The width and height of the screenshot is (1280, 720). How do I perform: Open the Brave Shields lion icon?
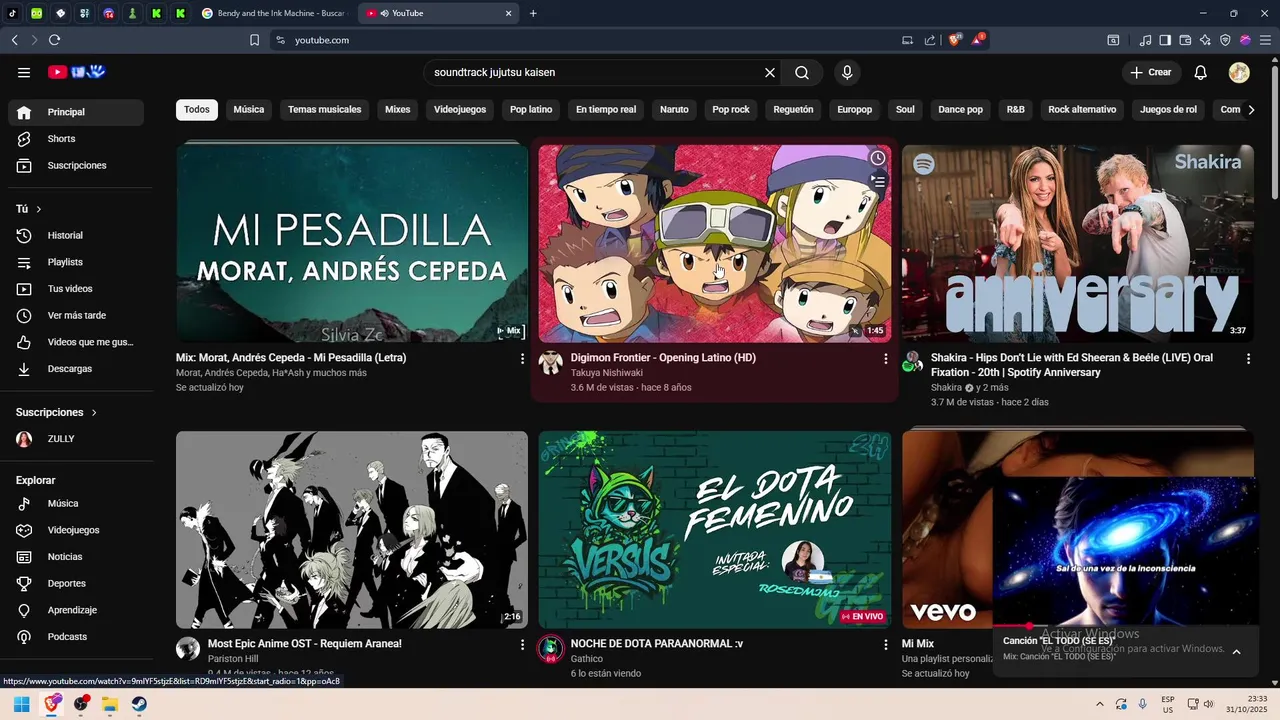click(x=955, y=40)
